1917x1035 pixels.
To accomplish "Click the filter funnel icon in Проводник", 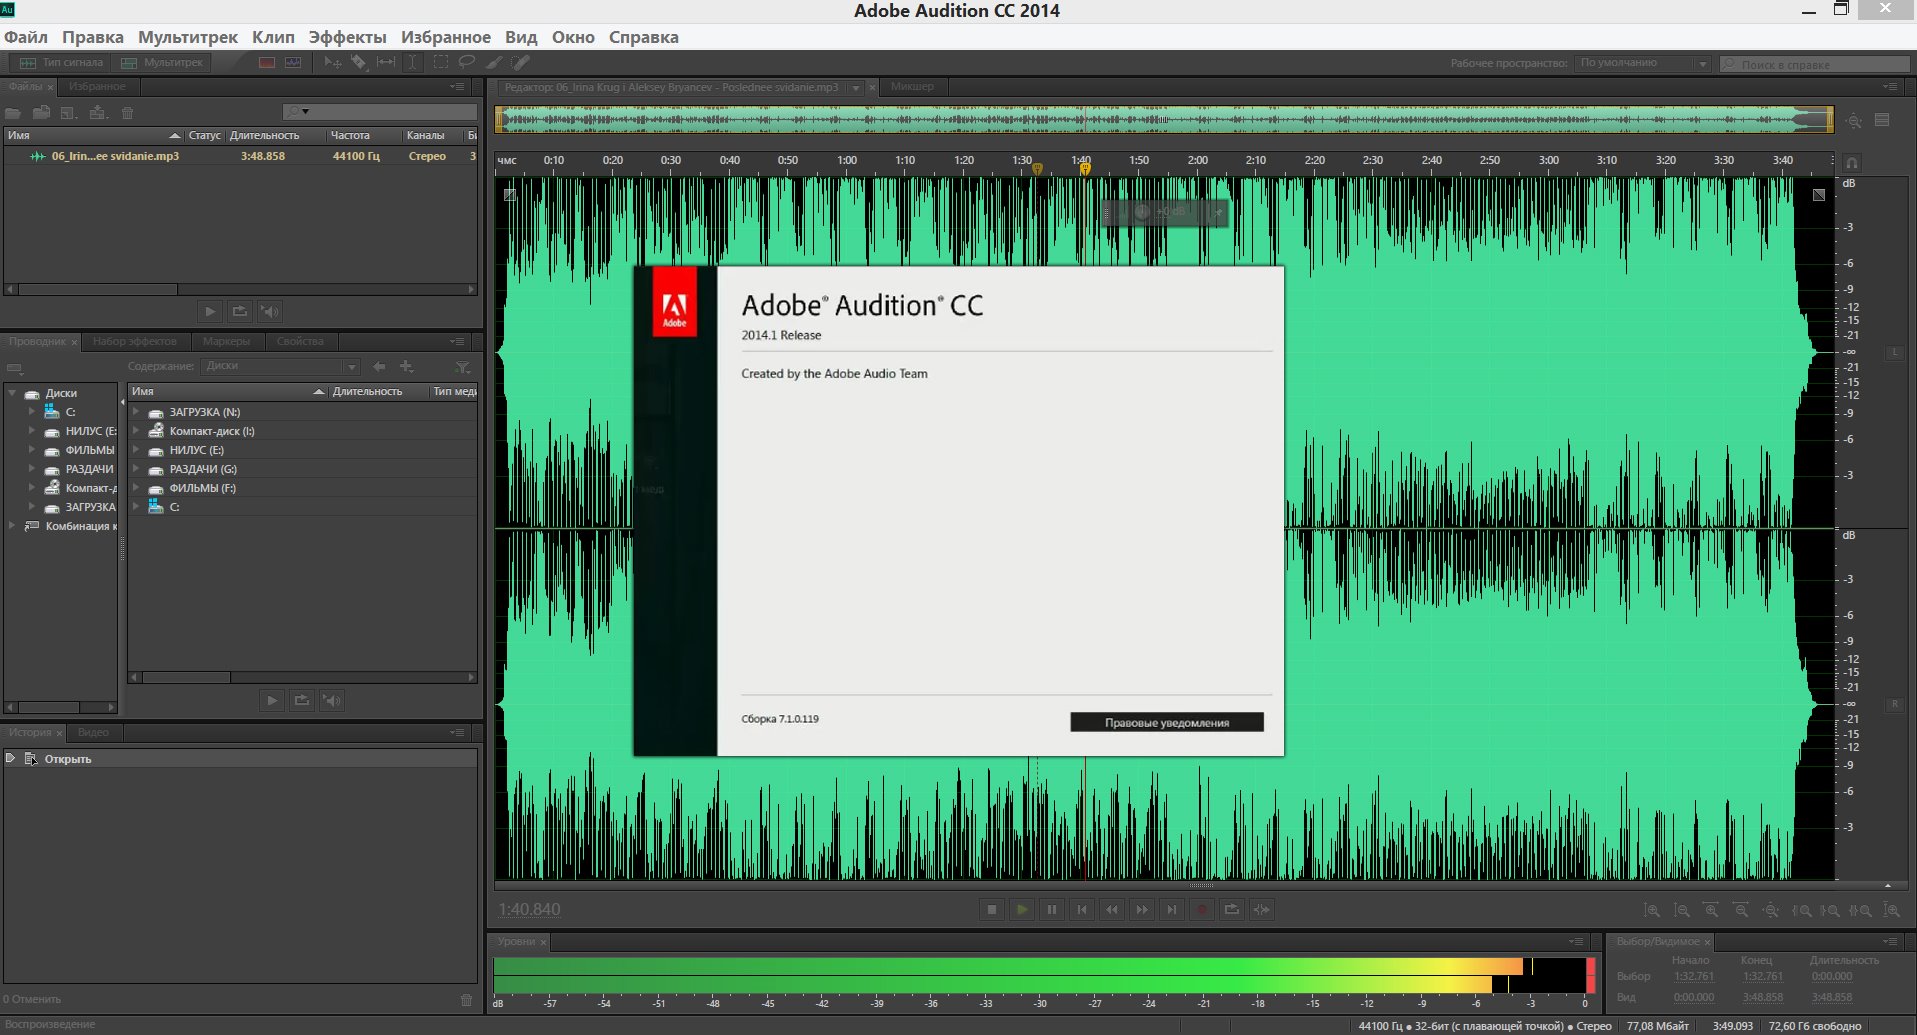I will (462, 367).
